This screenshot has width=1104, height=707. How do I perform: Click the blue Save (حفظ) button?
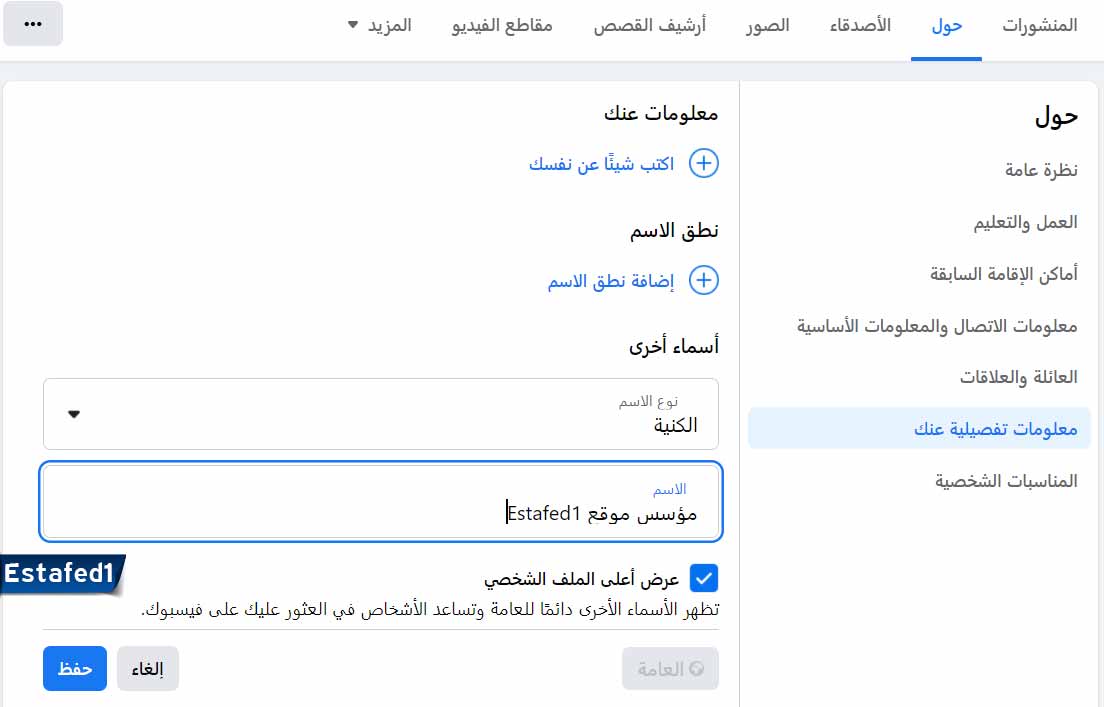tap(74, 669)
